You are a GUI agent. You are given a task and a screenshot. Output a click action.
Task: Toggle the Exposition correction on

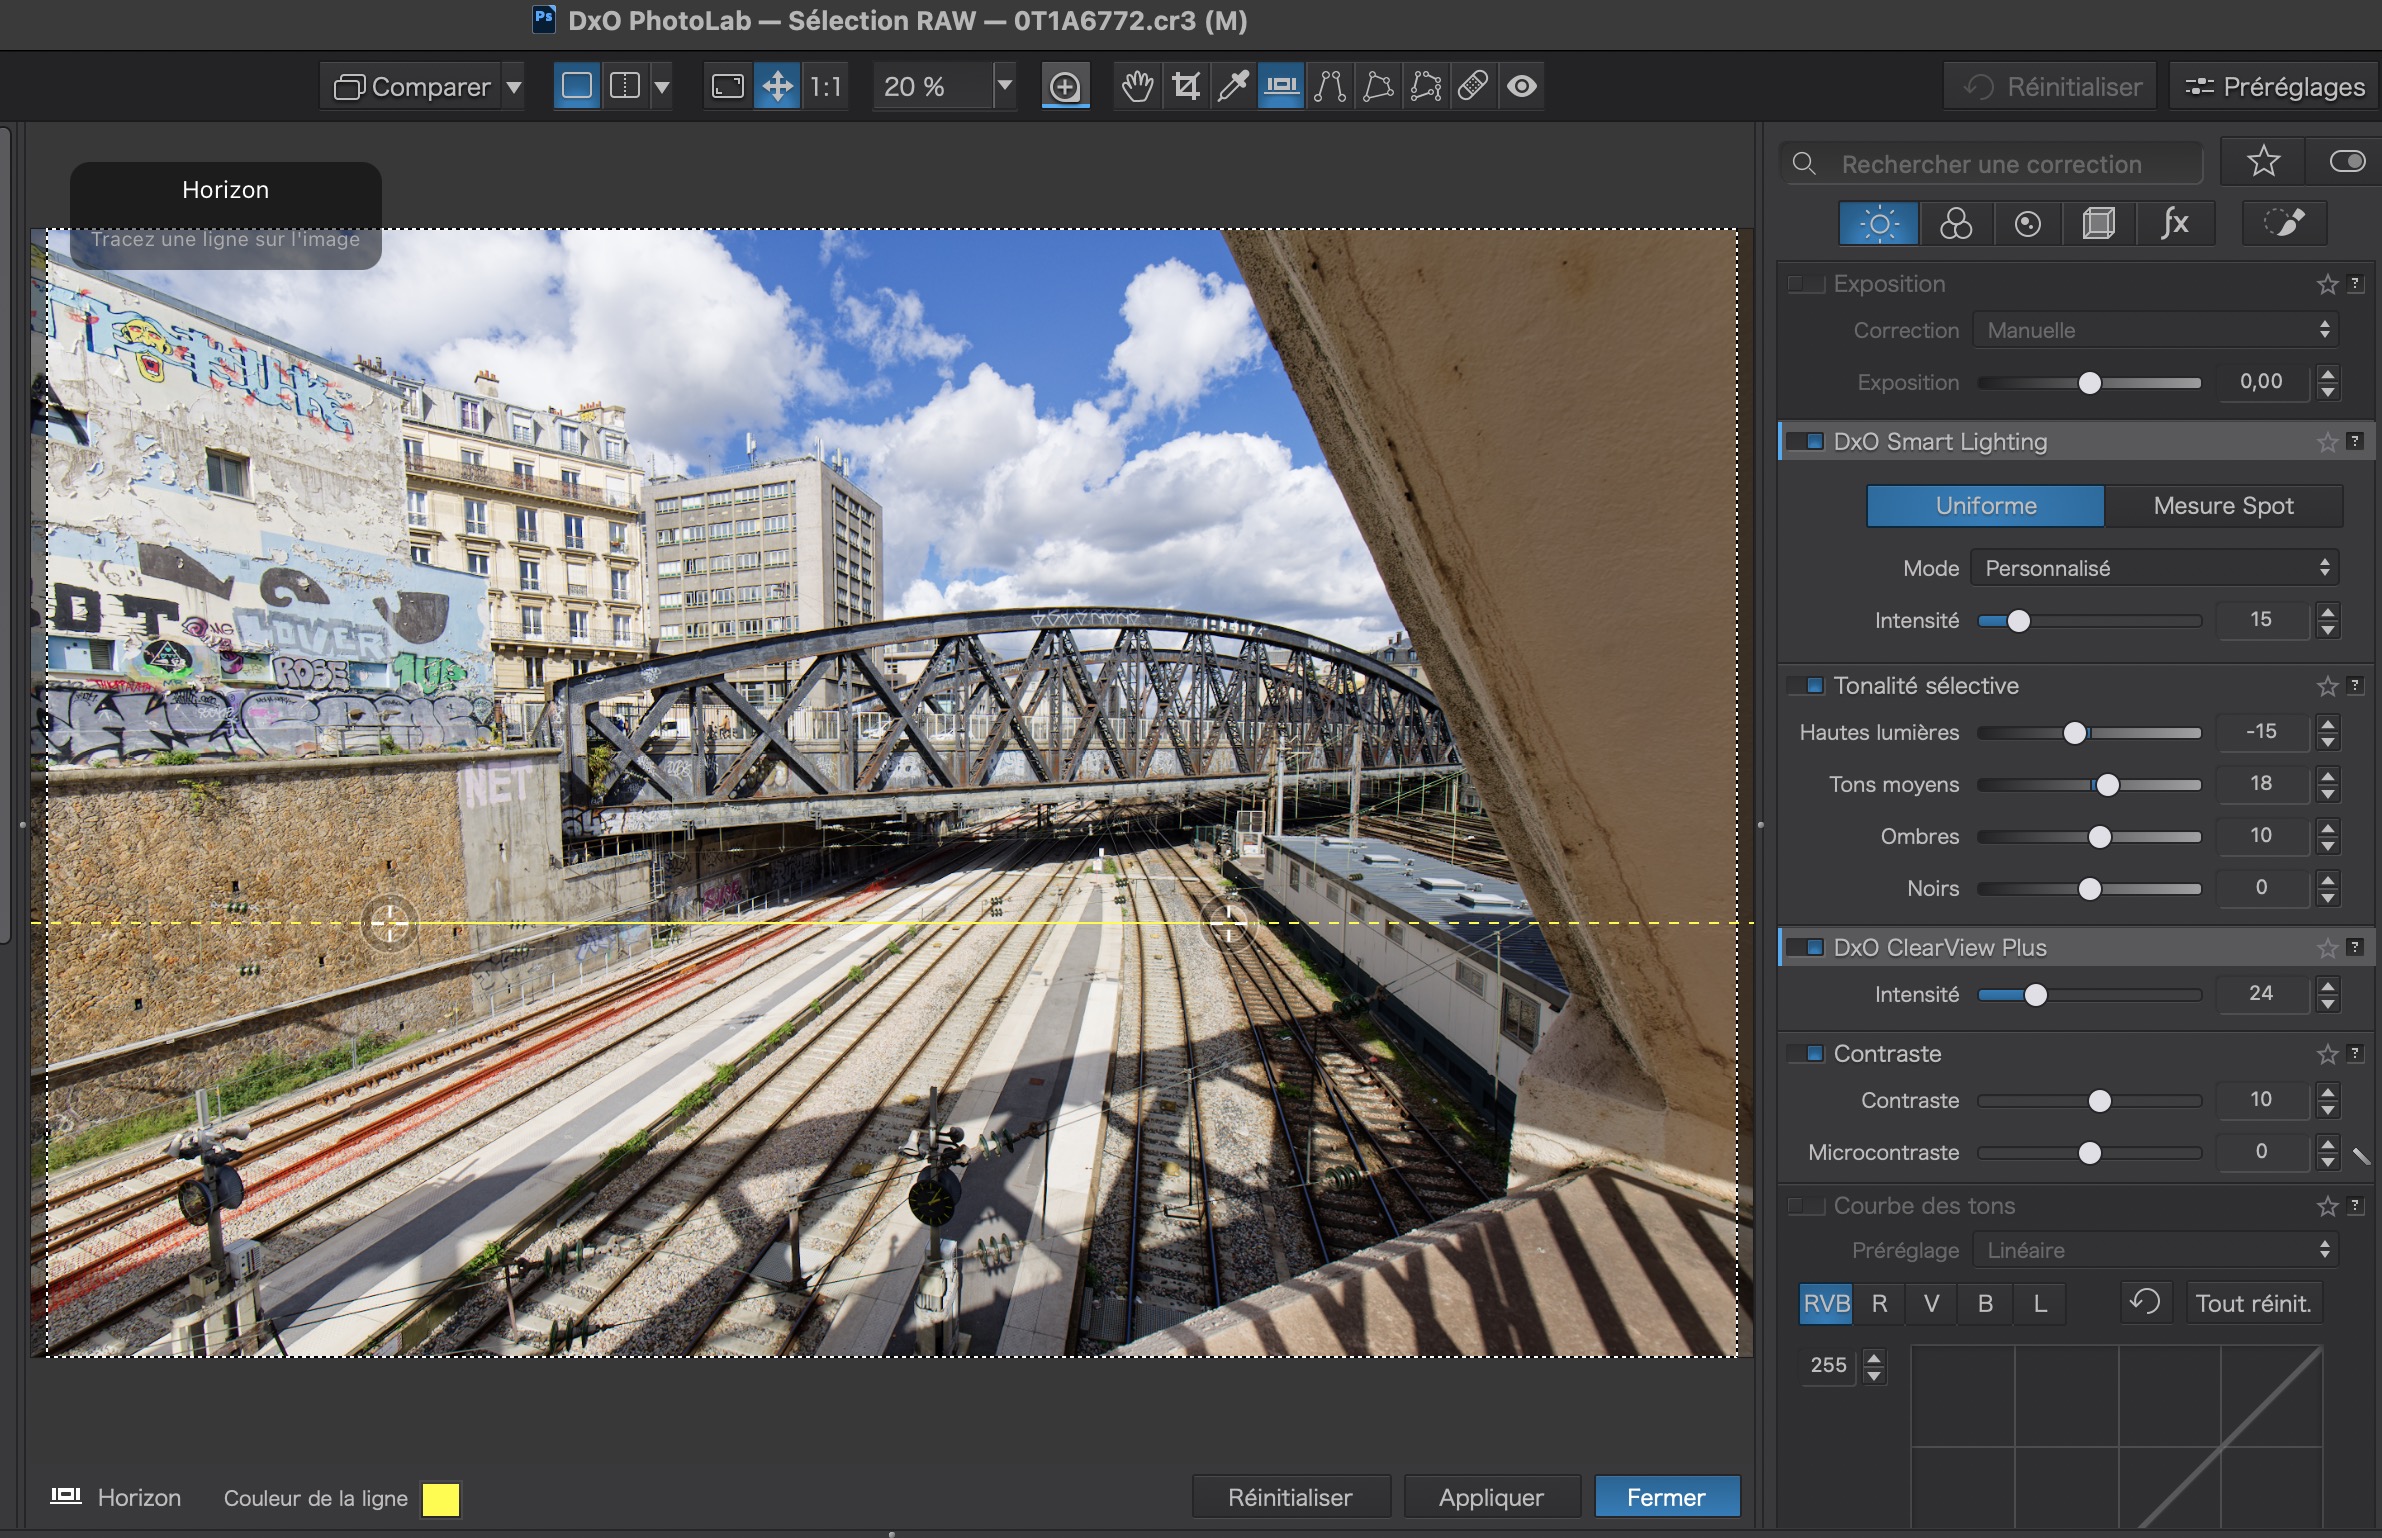(x=1806, y=285)
